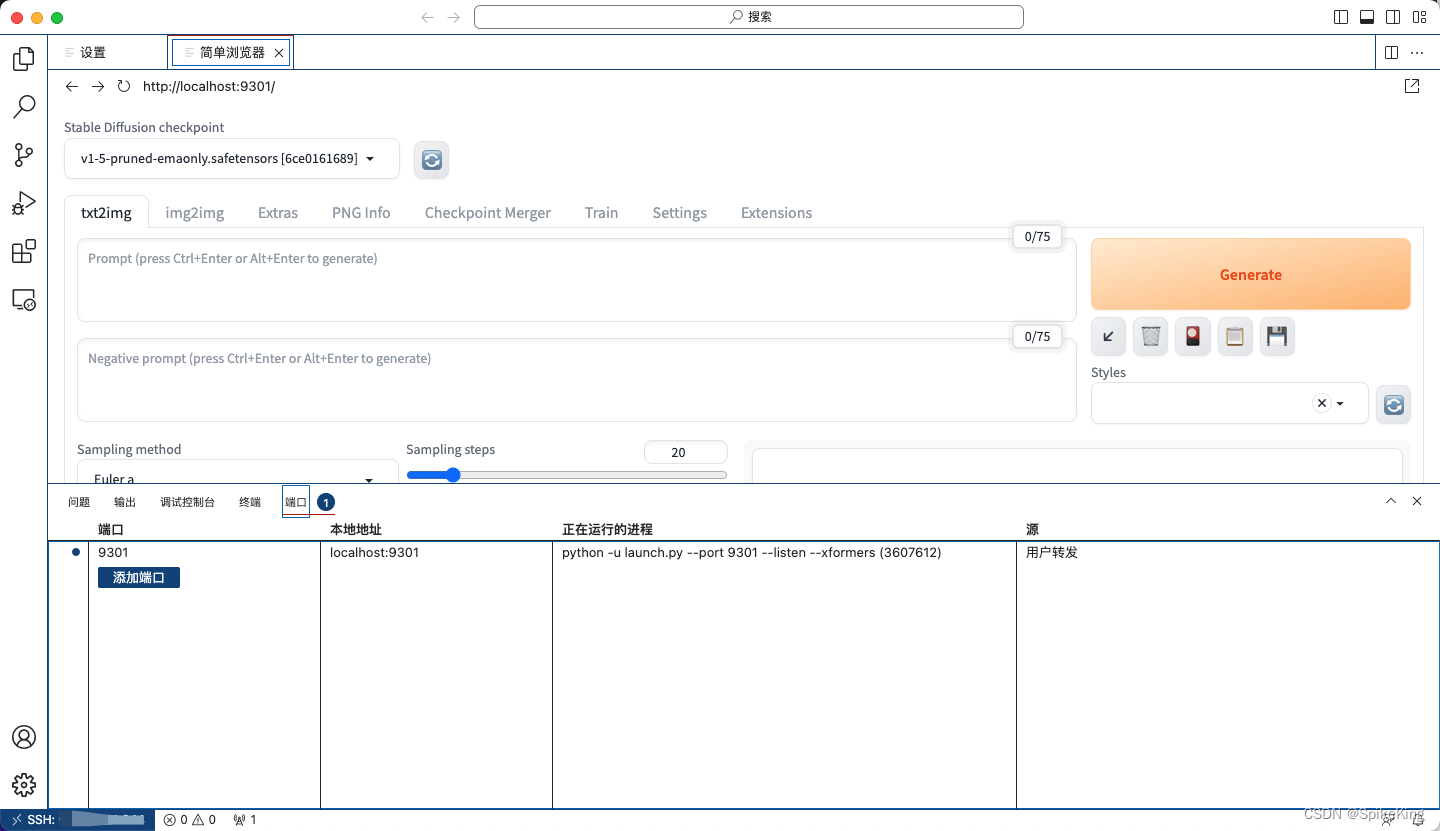Screen dimensions: 1440x831
Task: Switch to txt2img tab
Action: click(106, 213)
